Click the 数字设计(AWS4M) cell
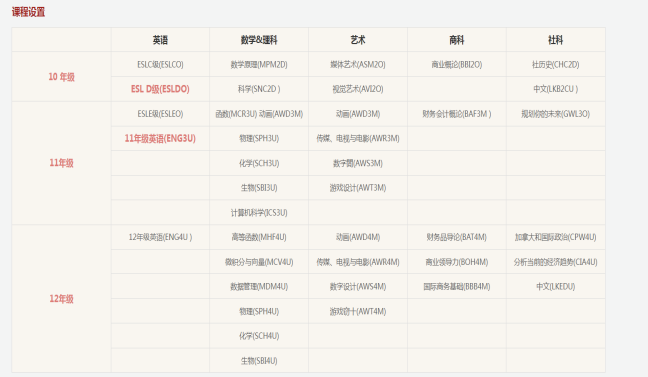The width and height of the screenshot is (648, 377). click(x=358, y=286)
